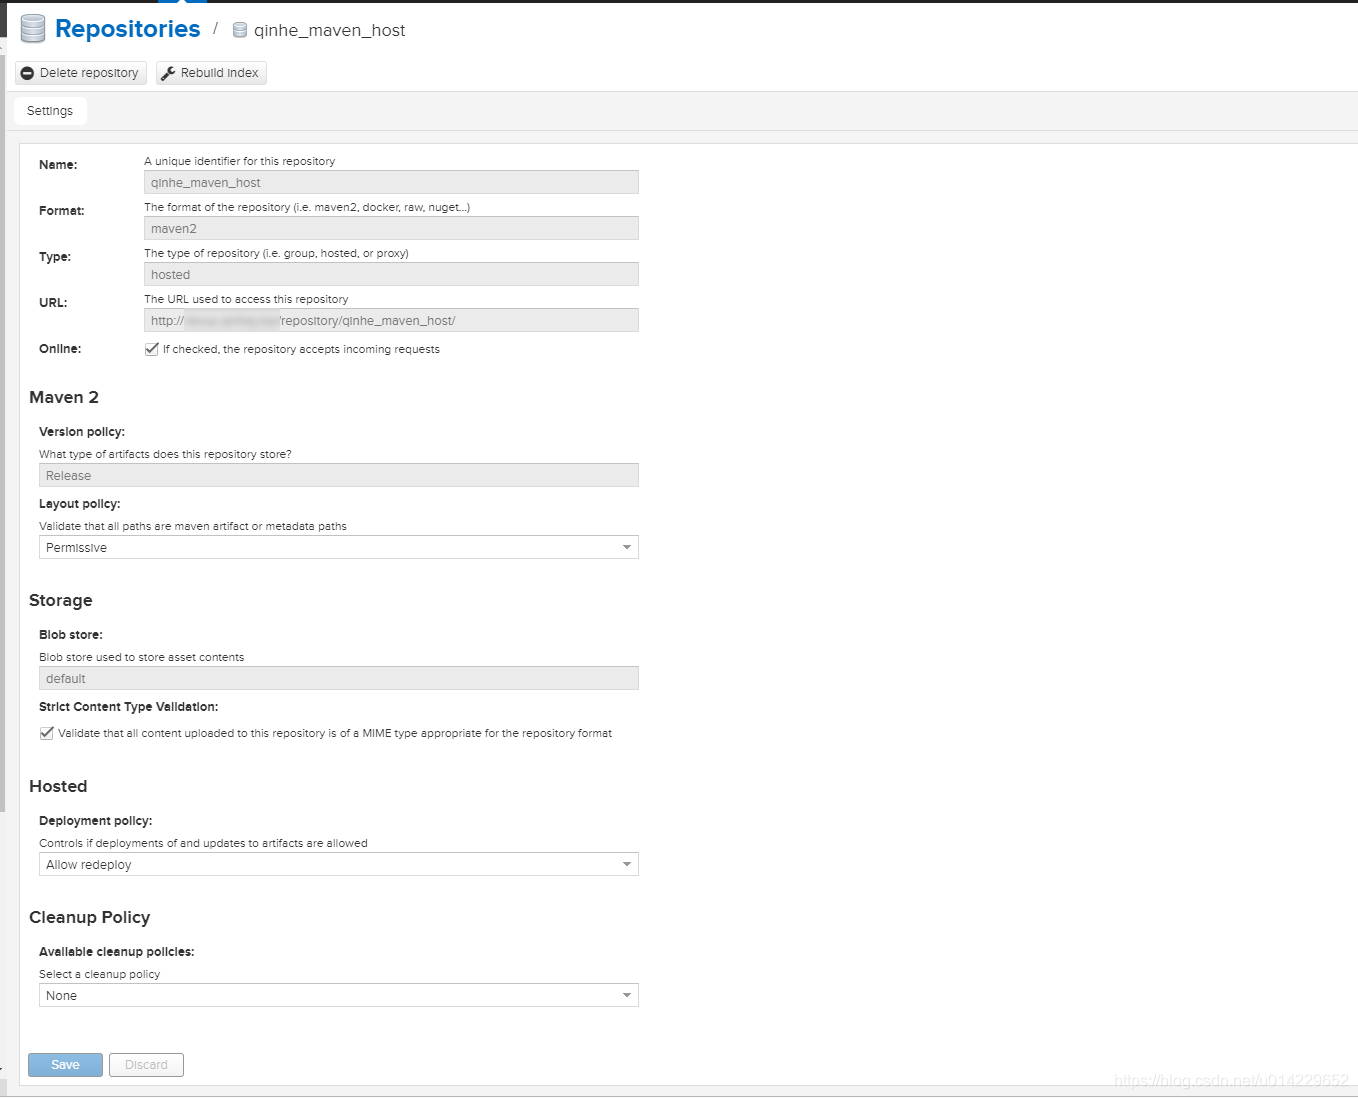Select the qinhe_maven_host breadcrumb text
Image resolution: width=1358 pixels, height=1099 pixels.
329,30
